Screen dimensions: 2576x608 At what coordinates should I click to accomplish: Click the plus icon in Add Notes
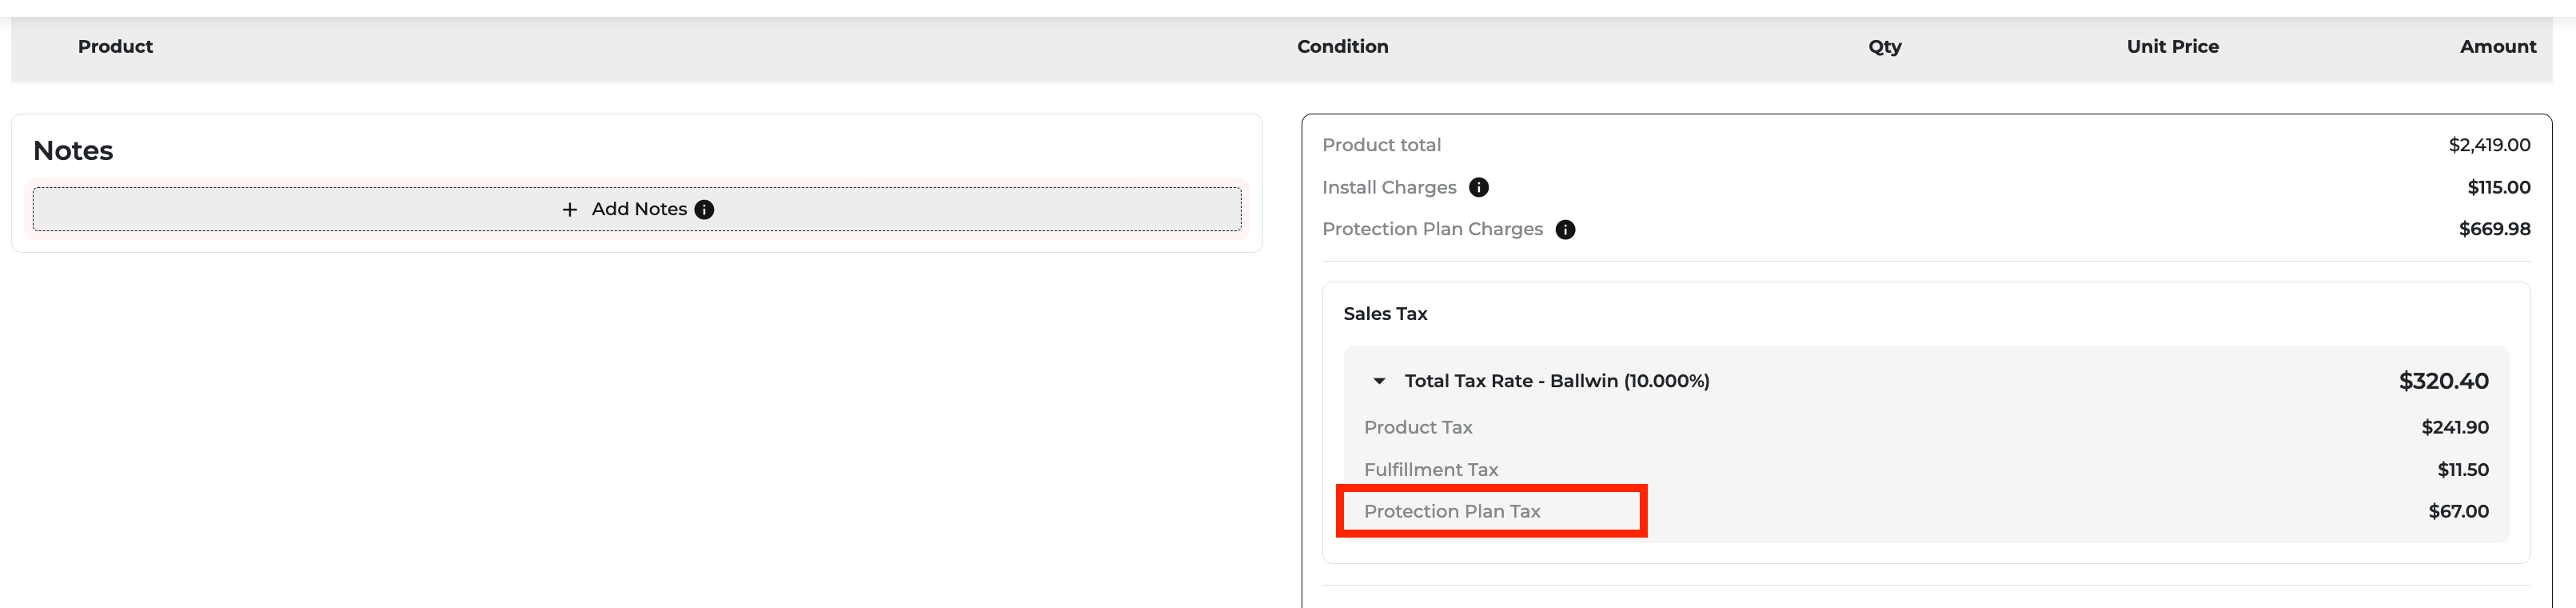(570, 209)
